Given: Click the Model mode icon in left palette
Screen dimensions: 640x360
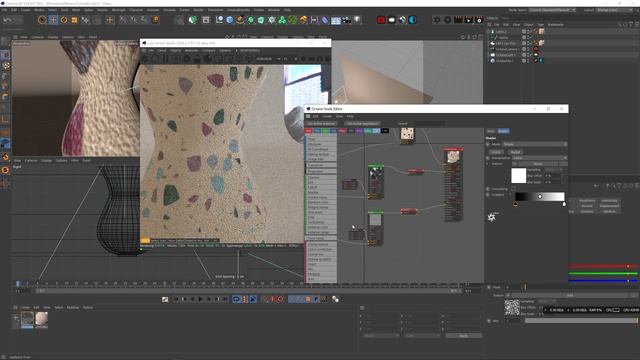Looking at the screenshot, I should [5, 55].
